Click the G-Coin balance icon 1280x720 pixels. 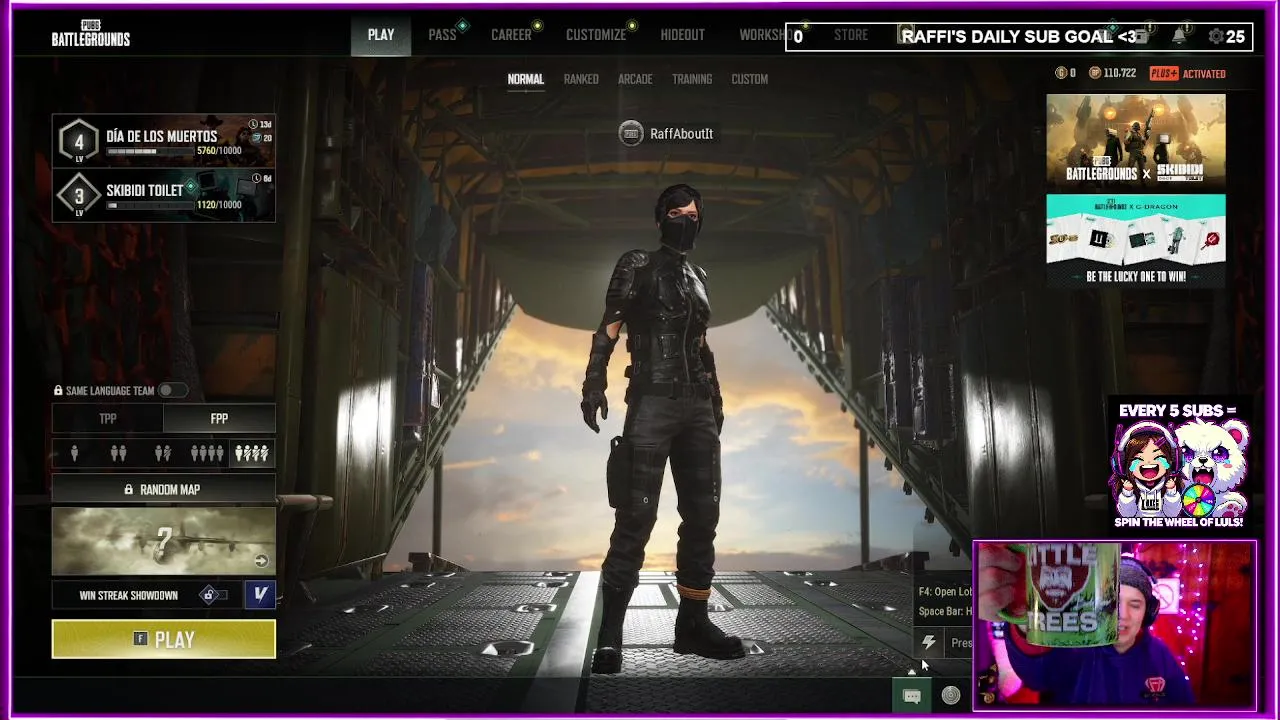click(x=1061, y=73)
